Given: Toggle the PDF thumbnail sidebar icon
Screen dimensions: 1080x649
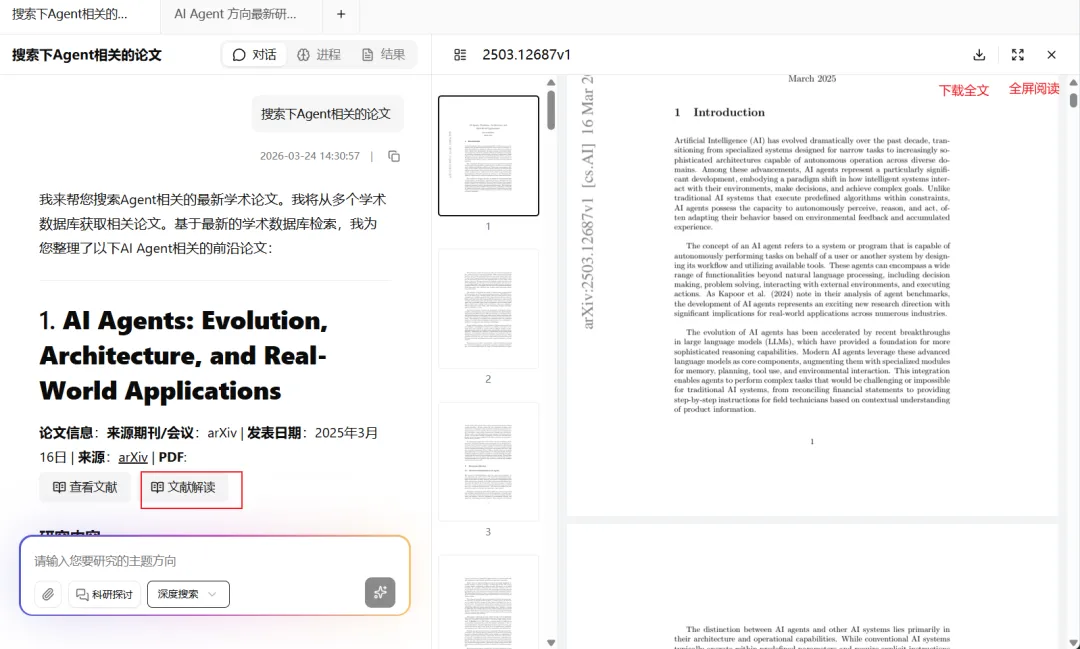Looking at the screenshot, I should pyautogui.click(x=460, y=54).
